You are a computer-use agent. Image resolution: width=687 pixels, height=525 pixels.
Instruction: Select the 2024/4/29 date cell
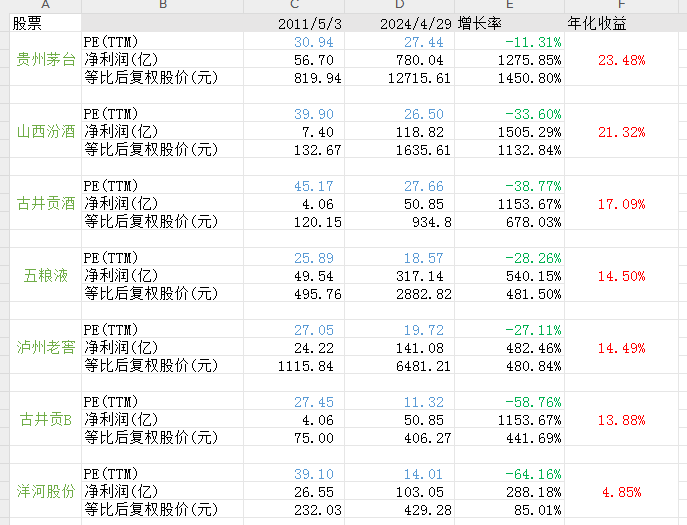click(415, 24)
